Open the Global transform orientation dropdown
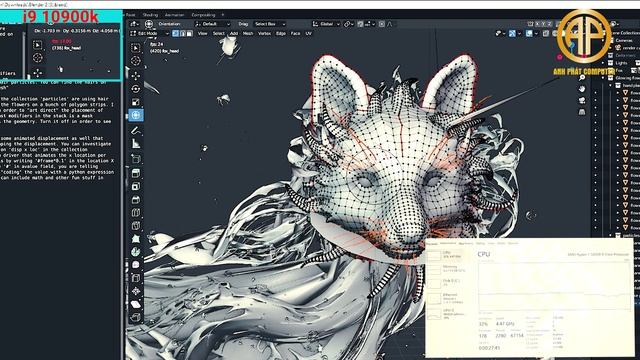Viewport: 640px width, 360px height. [x=326, y=24]
